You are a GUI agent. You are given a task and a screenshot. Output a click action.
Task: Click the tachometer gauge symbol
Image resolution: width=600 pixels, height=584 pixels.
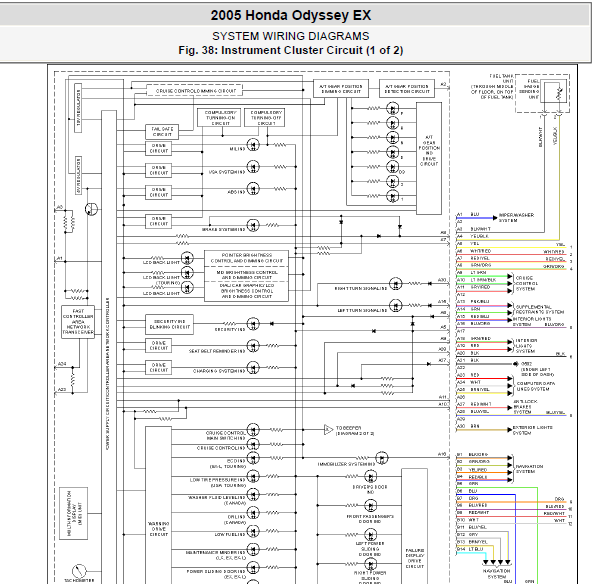coord(79,571)
